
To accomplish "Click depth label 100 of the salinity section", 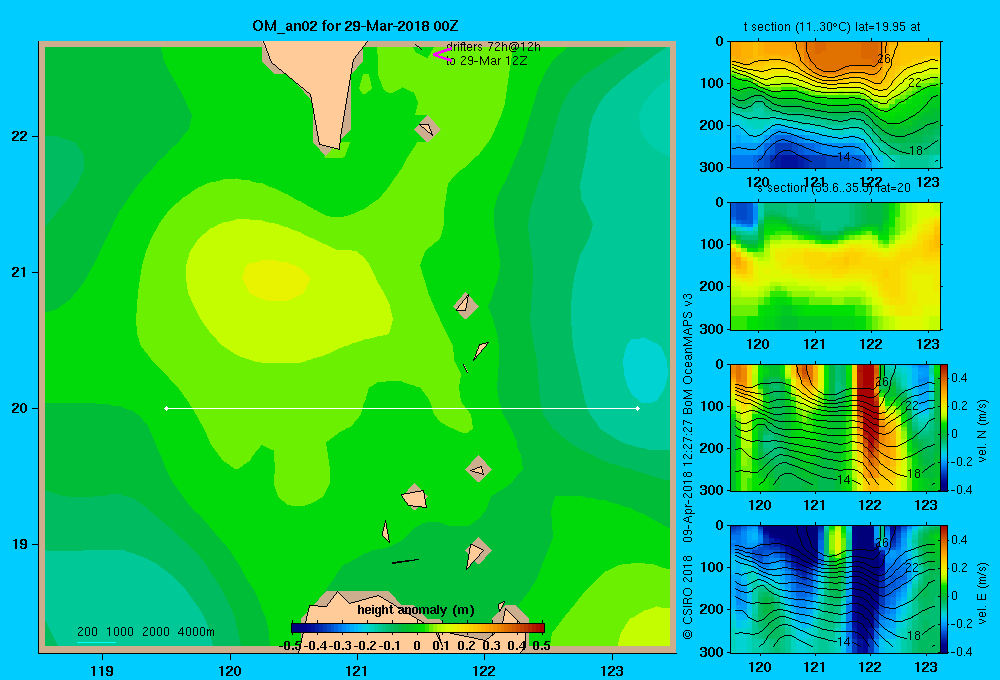I will click(713, 244).
